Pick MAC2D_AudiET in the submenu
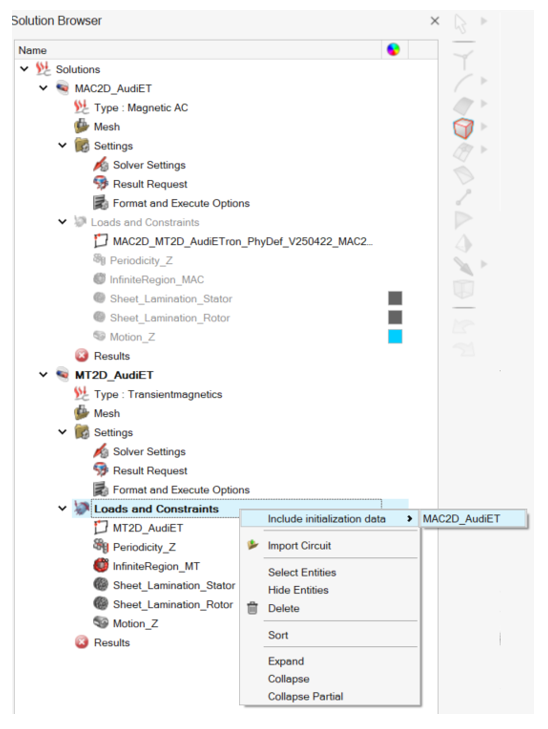This screenshot has width=548, height=729. point(474,518)
